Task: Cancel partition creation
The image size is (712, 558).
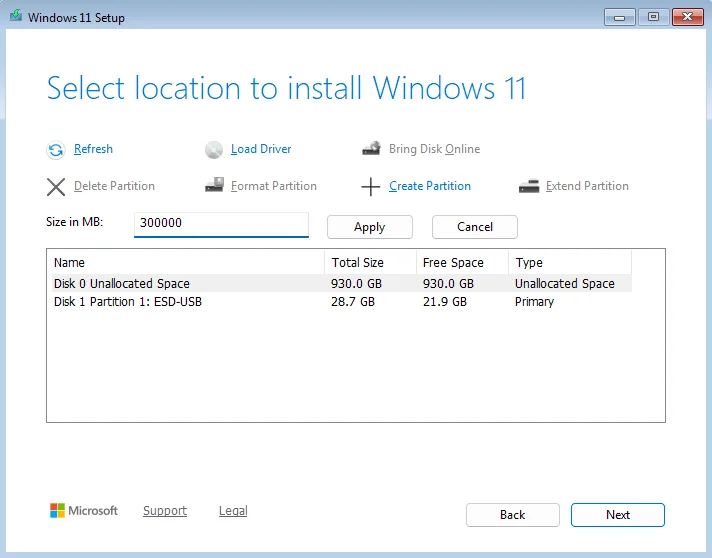Action: (475, 227)
